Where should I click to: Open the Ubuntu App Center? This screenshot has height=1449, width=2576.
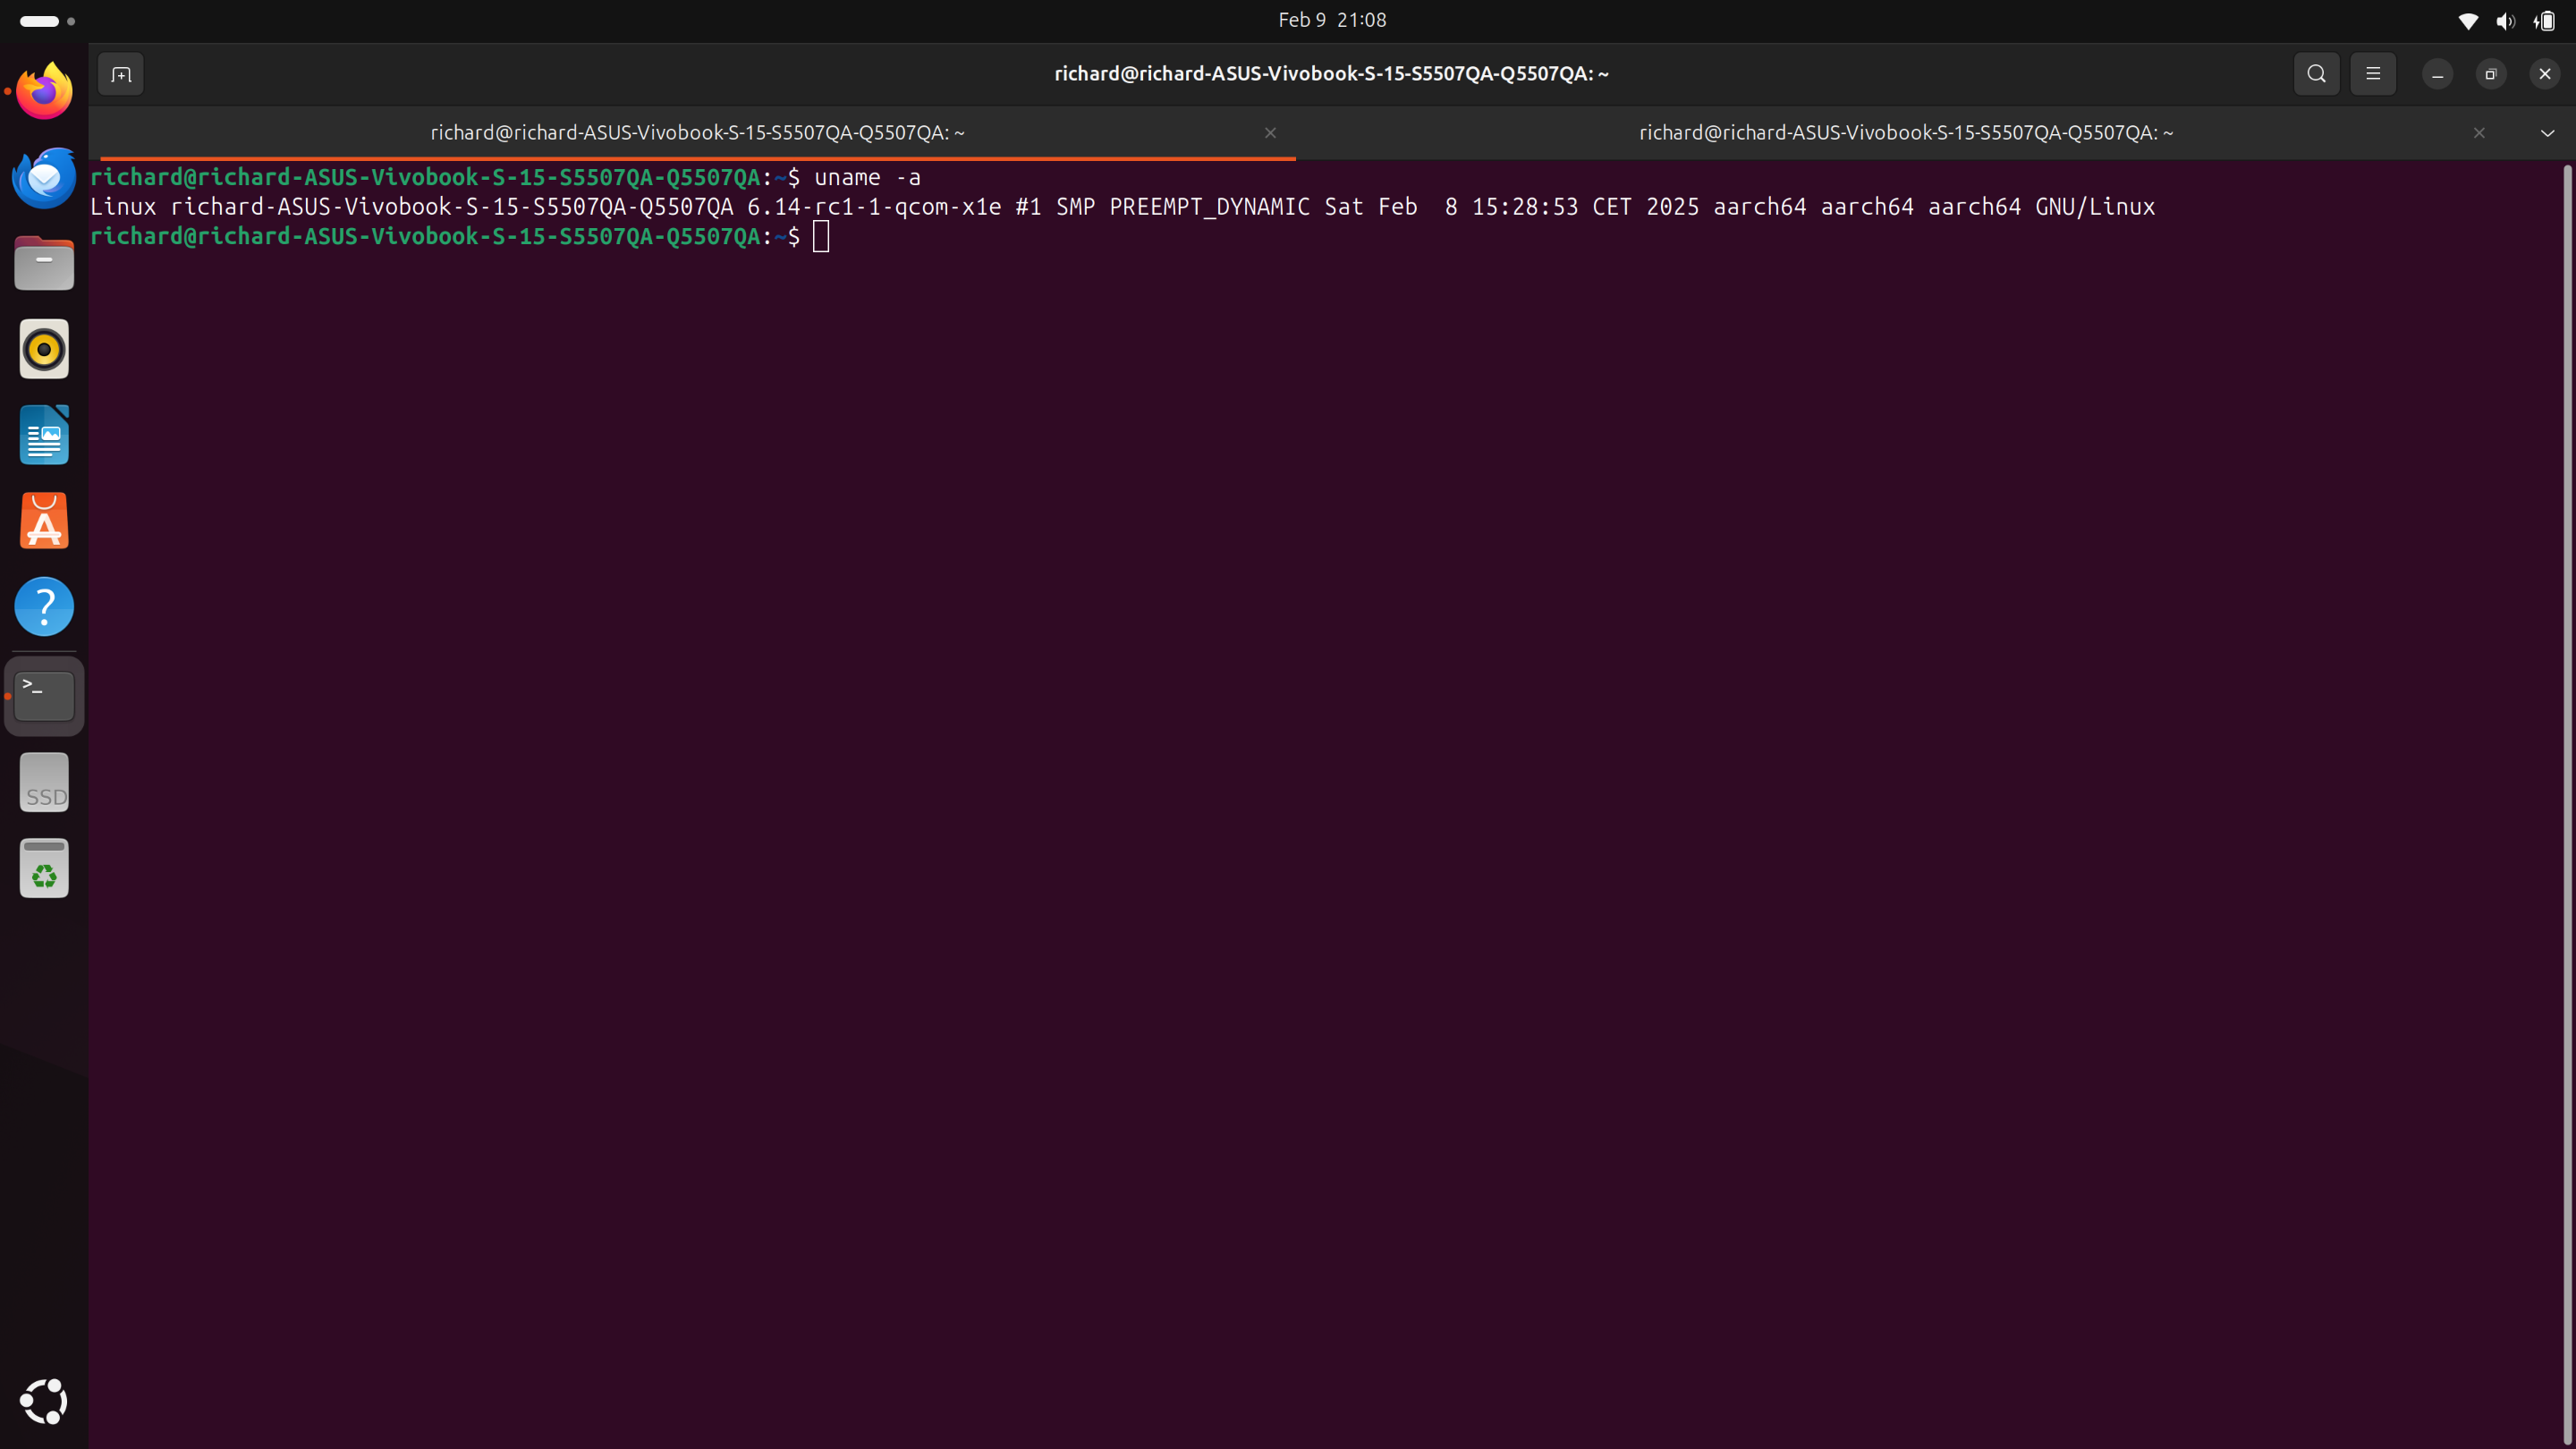43,520
